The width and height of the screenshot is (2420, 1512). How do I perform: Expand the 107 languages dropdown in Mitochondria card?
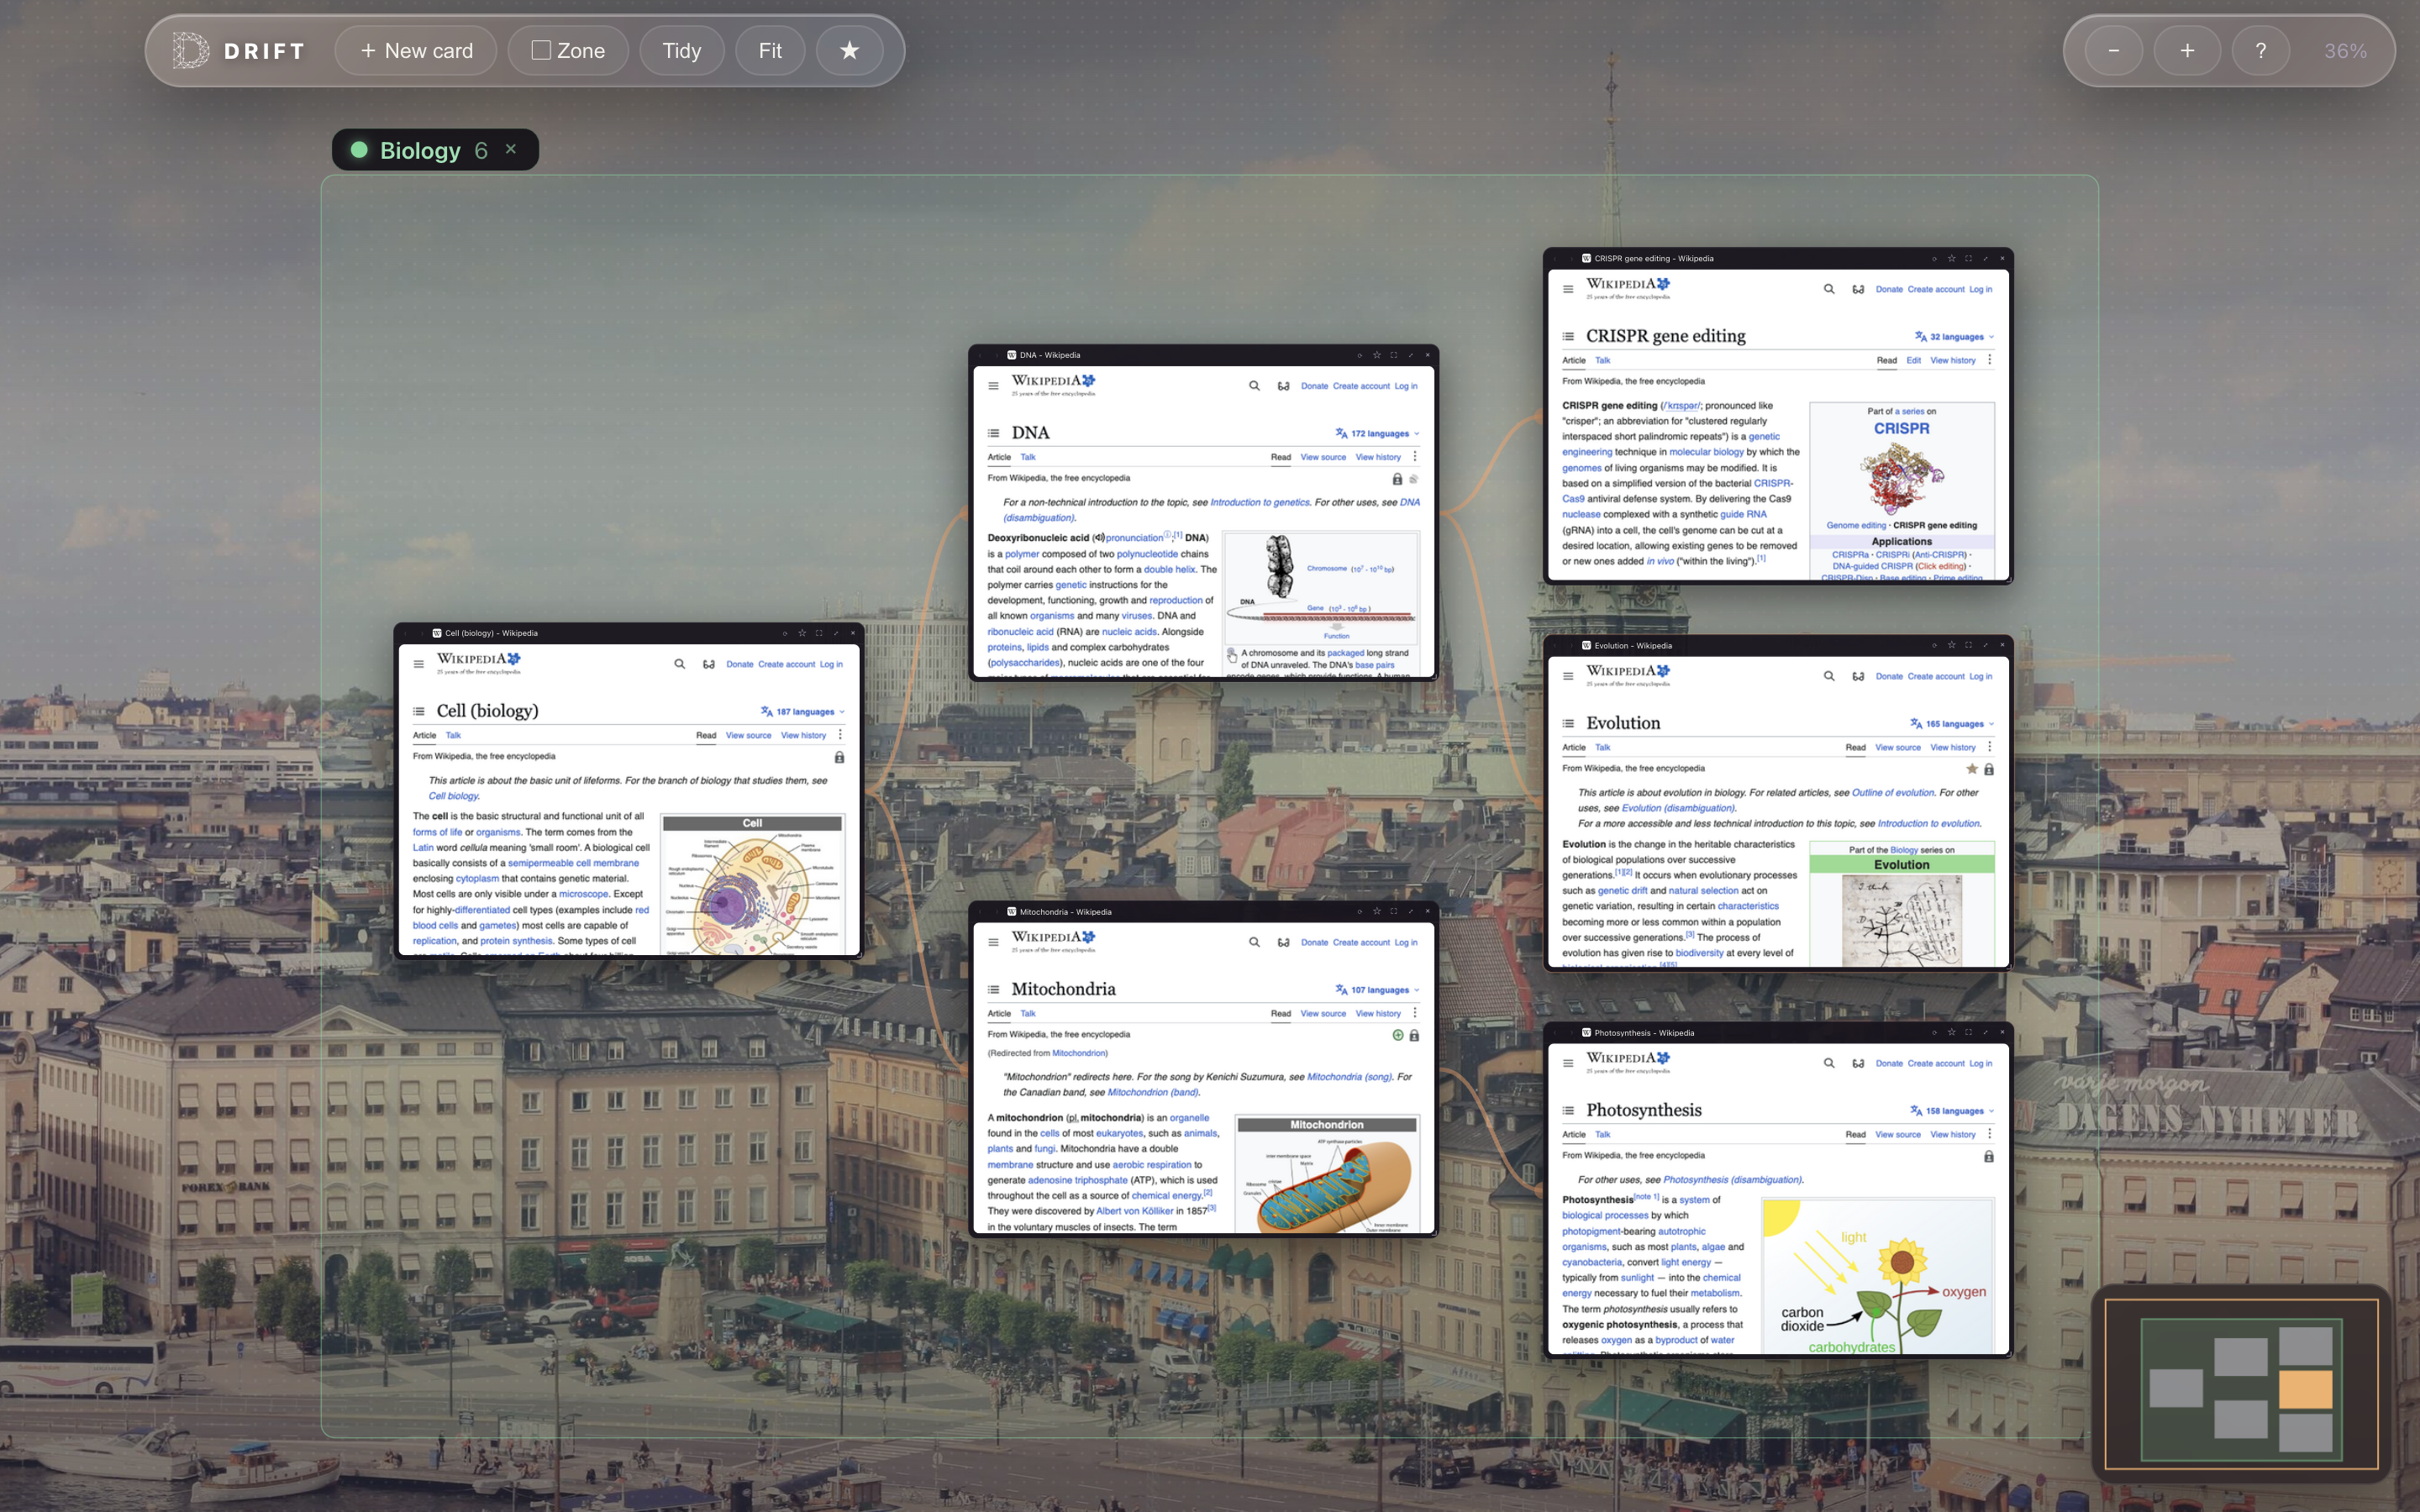(x=1377, y=990)
